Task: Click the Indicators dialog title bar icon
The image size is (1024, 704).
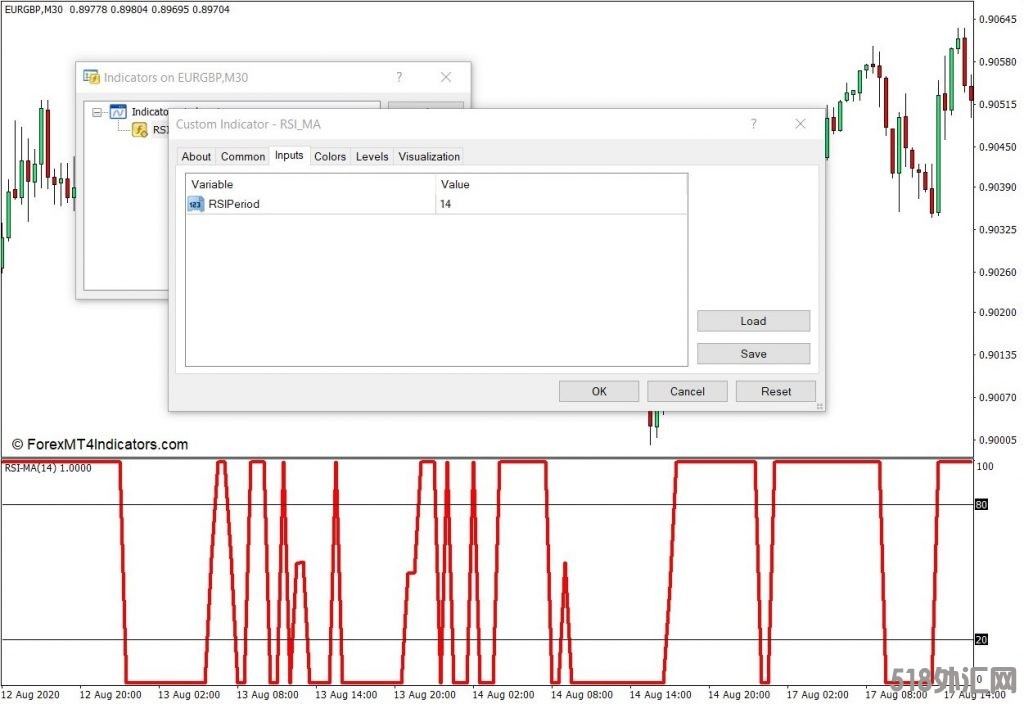Action: click(x=91, y=77)
